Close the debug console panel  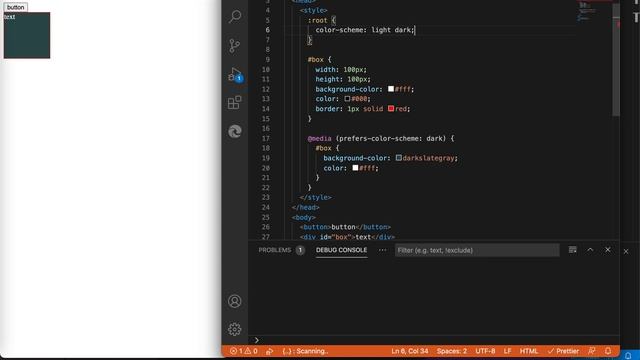coord(608,250)
